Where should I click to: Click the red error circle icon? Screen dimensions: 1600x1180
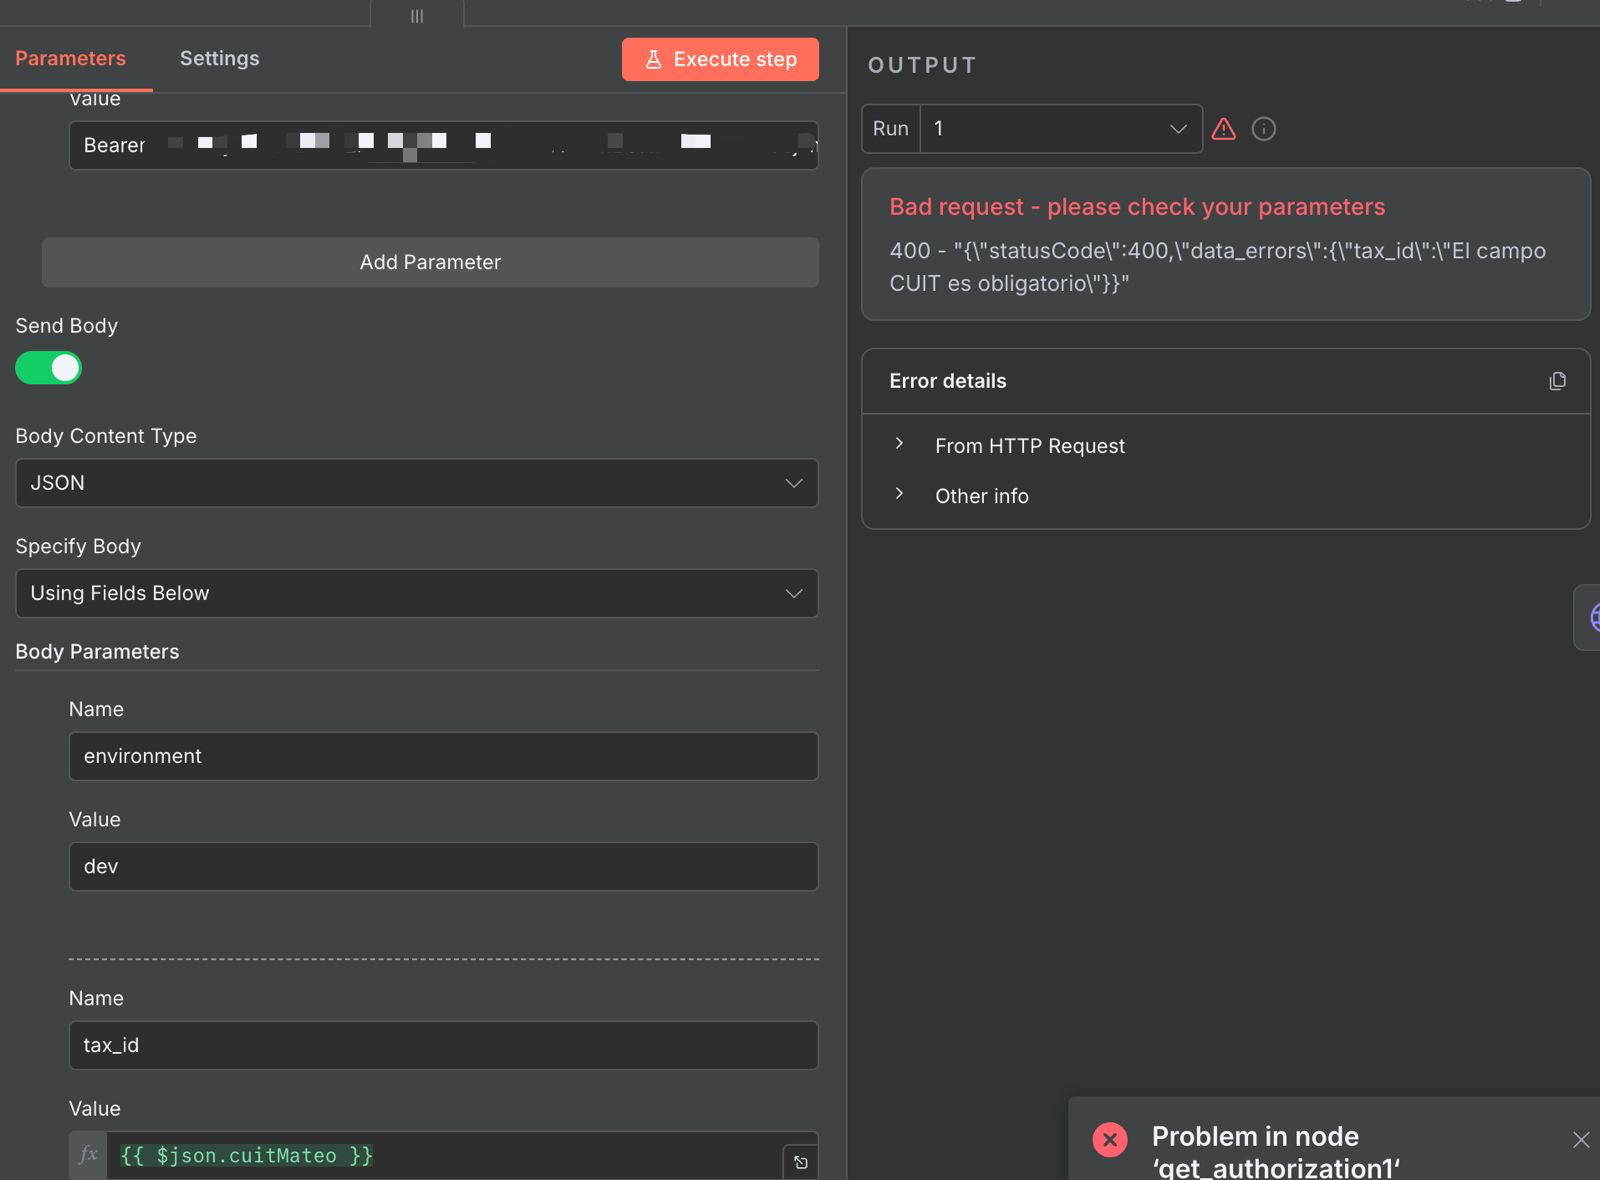click(1110, 1140)
